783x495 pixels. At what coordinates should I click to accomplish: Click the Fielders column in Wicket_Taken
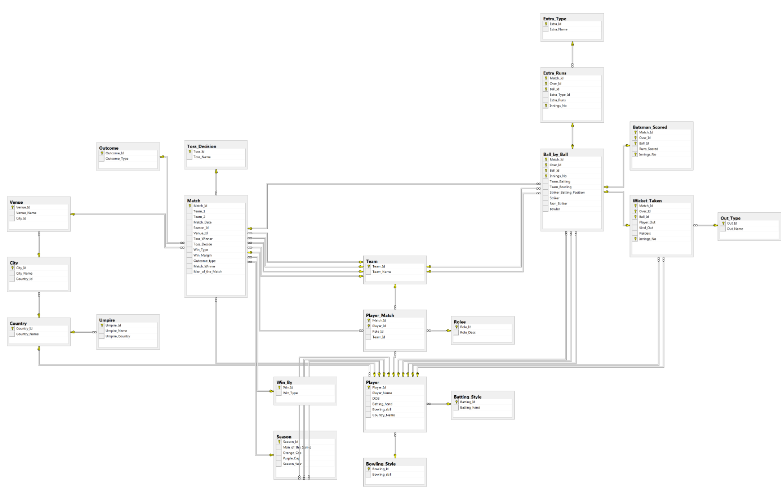click(x=661, y=233)
